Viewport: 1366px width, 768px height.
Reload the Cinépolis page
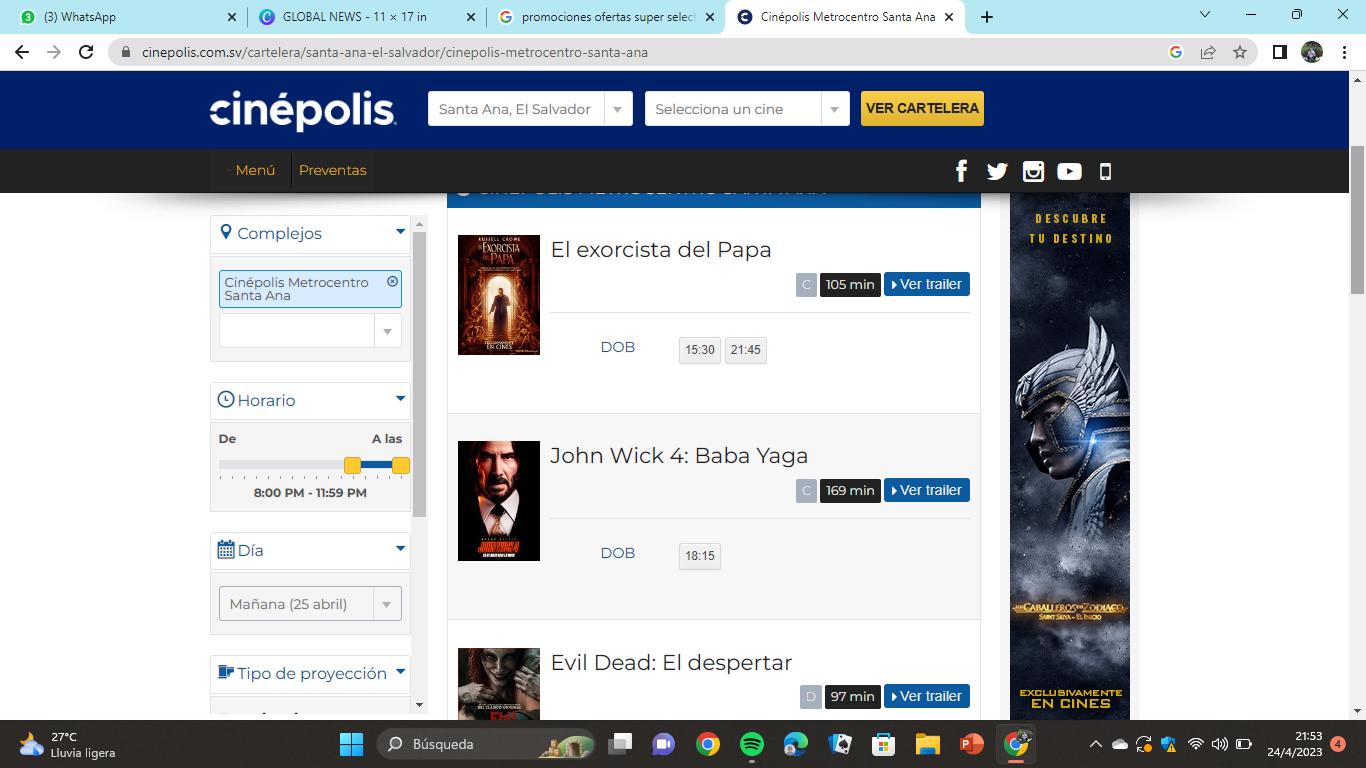click(x=86, y=52)
